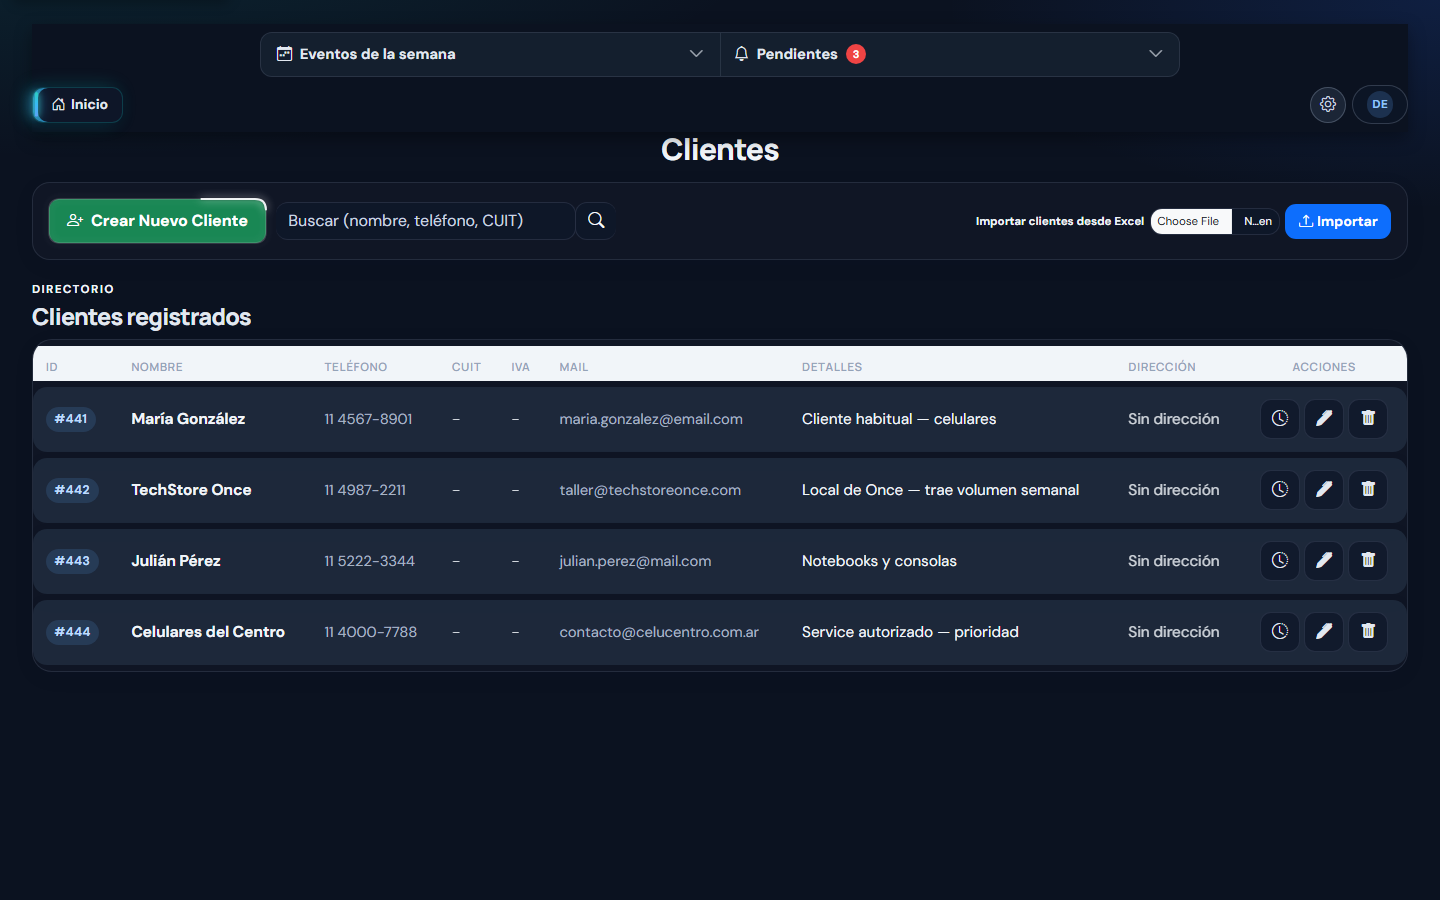Viewport: 1440px width, 900px height.
Task: Open settings gear icon
Action: (1328, 104)
